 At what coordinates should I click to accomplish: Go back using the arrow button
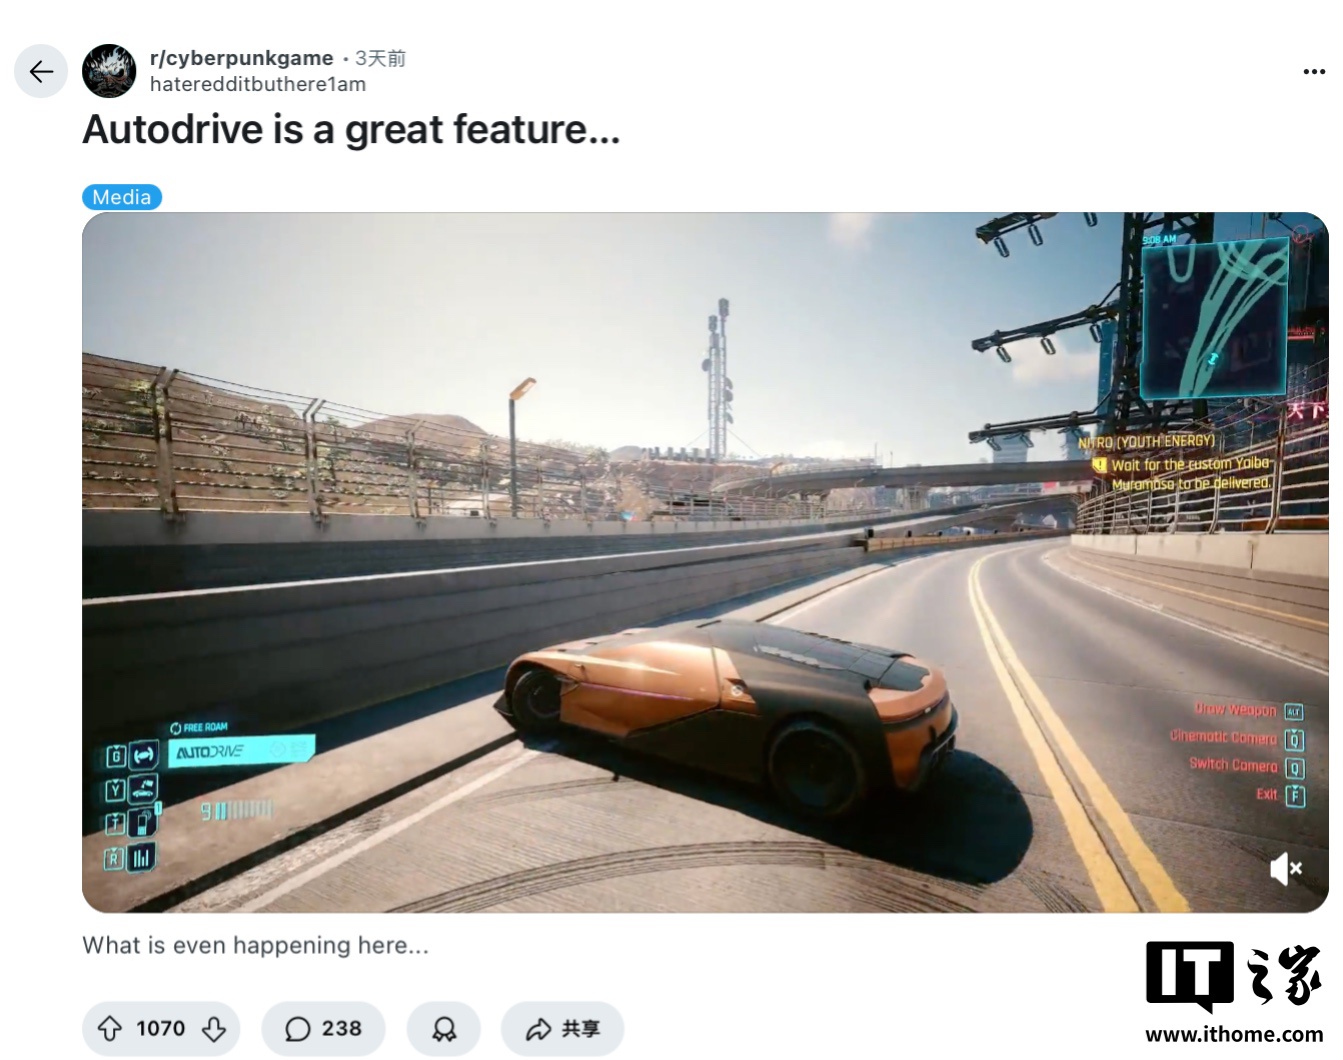click(x=41, y=72)
